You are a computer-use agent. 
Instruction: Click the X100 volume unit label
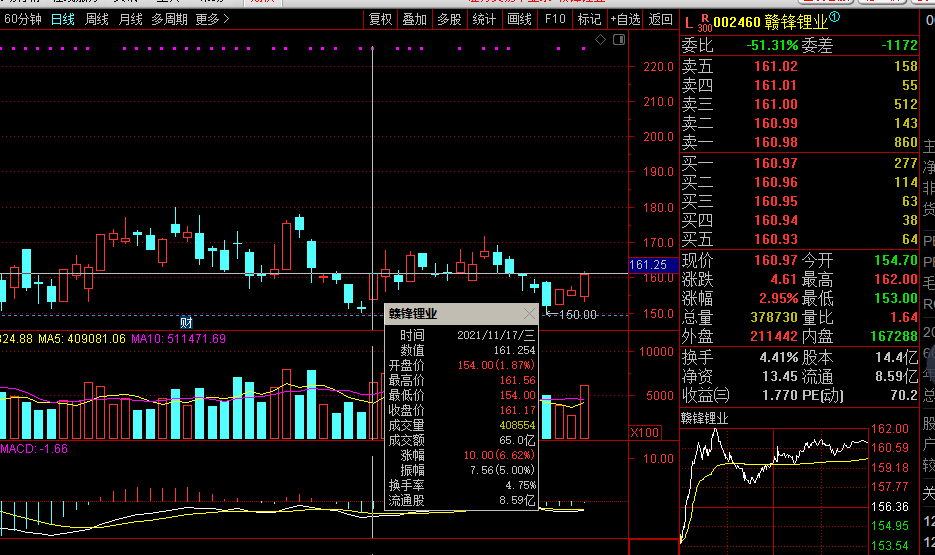[x=645, y=432]
